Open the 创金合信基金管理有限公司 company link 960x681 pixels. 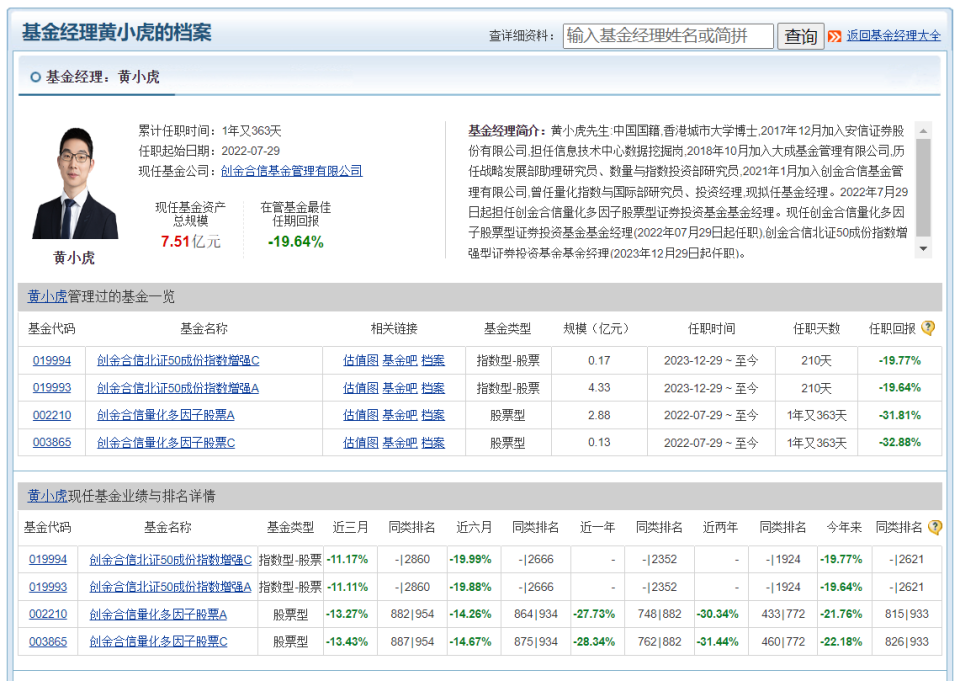291,171
